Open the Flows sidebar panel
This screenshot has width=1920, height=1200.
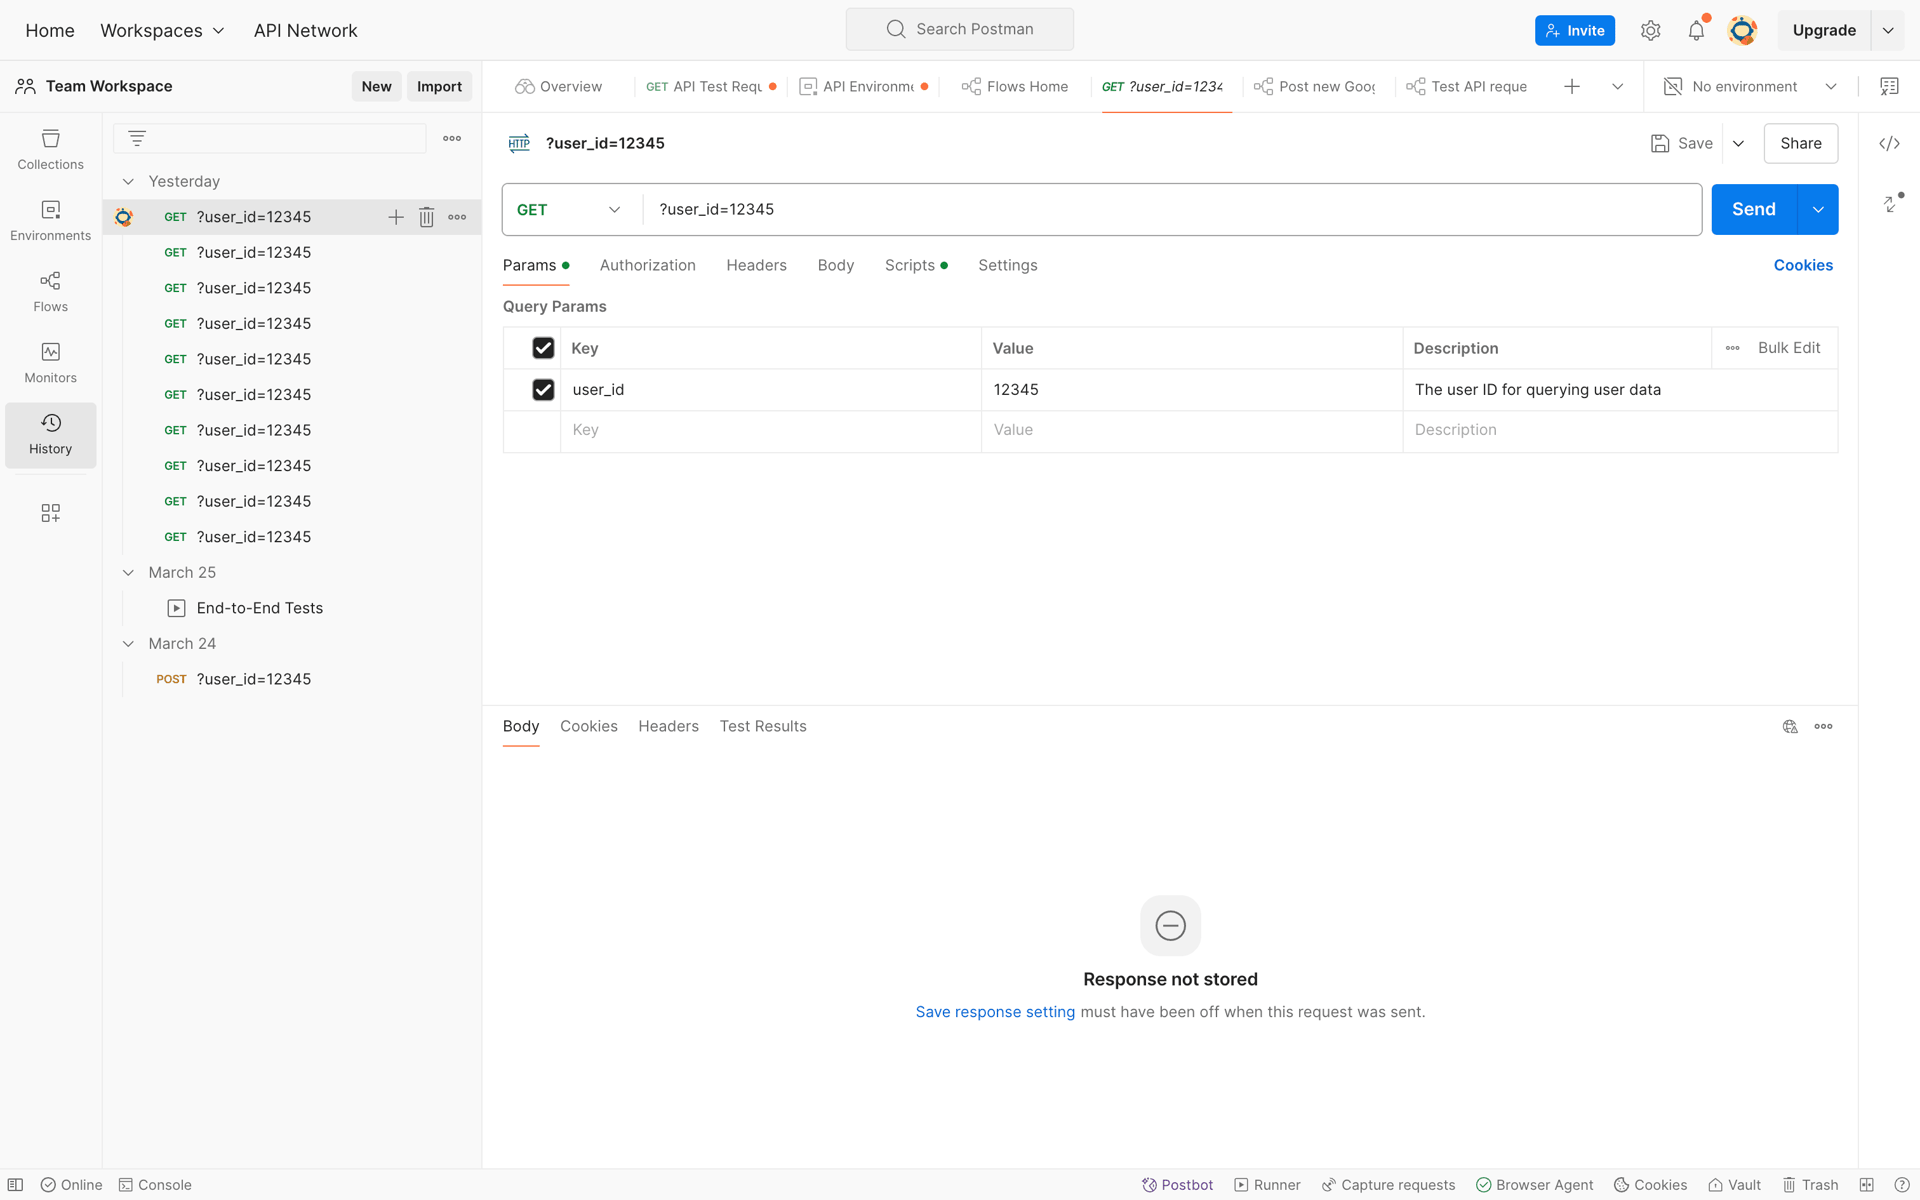pos(50,292)
